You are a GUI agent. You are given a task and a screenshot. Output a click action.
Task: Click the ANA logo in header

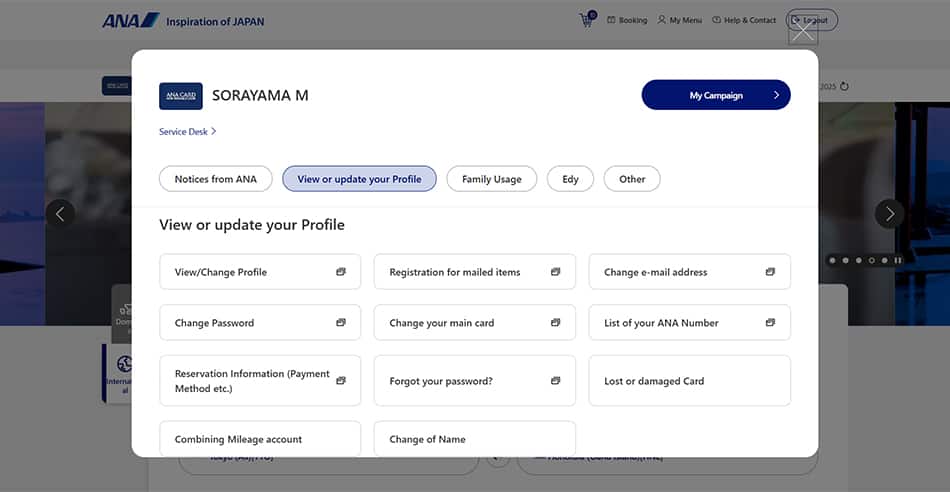(130, 21)
